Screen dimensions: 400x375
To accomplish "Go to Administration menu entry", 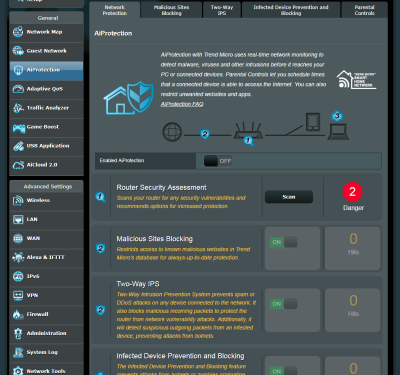I will click(x=46, y=333).
